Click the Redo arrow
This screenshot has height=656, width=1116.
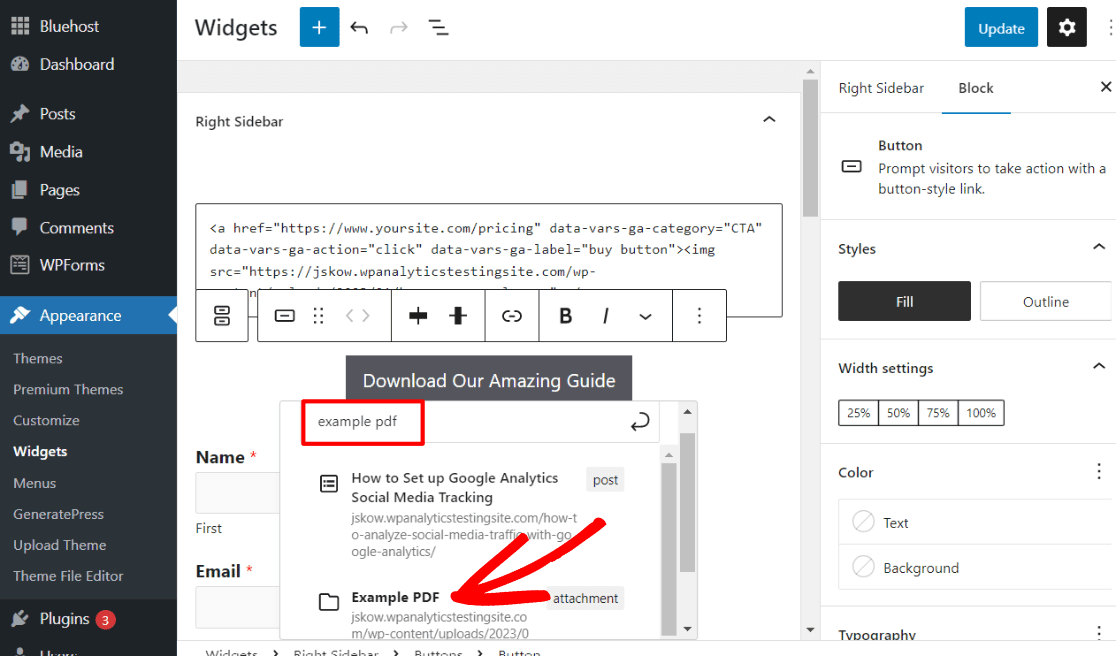coord(398,27)
